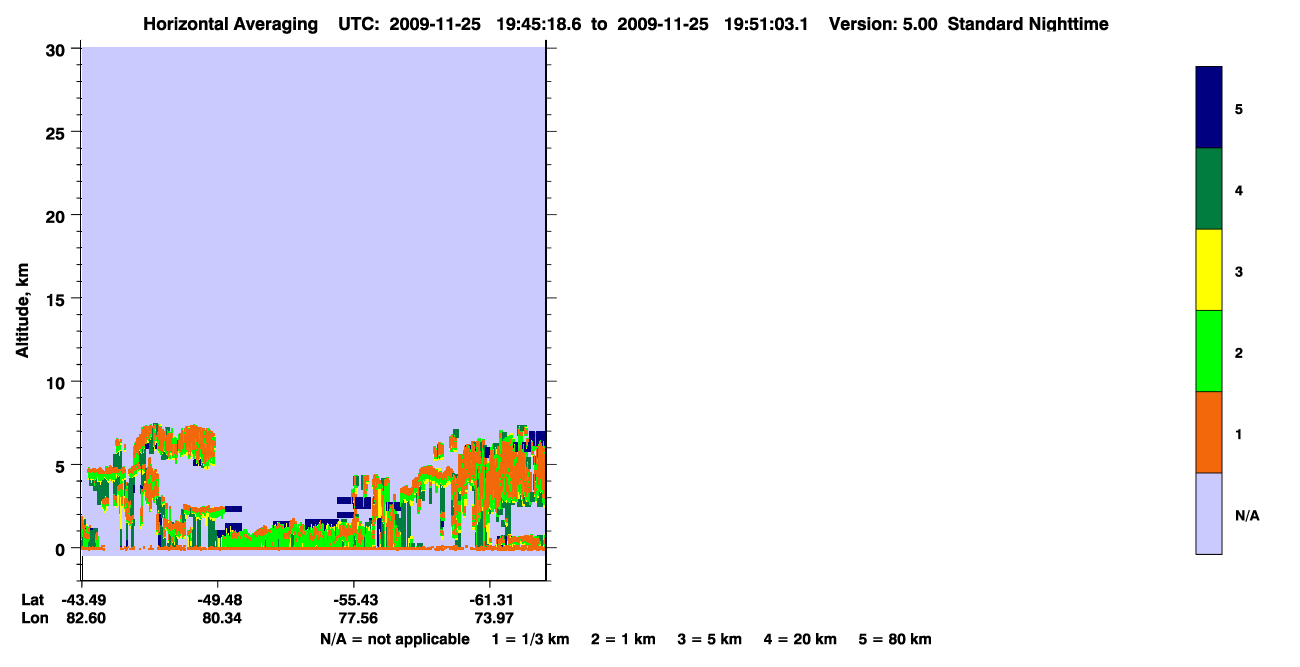Click the lavender N/A colorbar segment
The image size is (1300, 667).
click(x=1209, y=513)
